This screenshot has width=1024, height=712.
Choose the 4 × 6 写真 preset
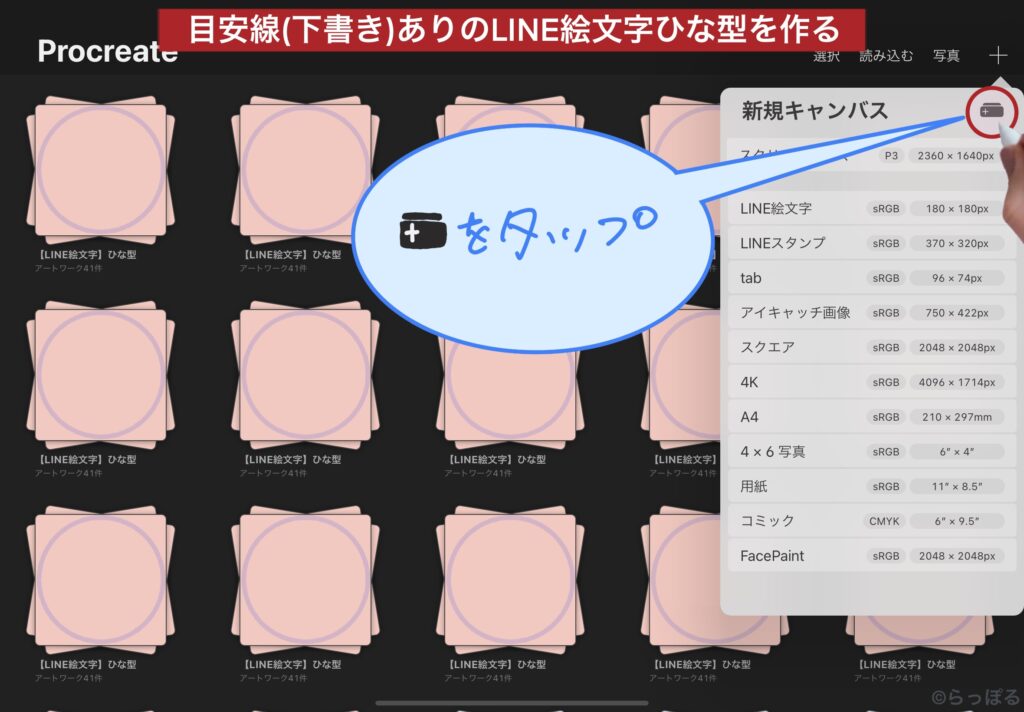tap(872, 451)
